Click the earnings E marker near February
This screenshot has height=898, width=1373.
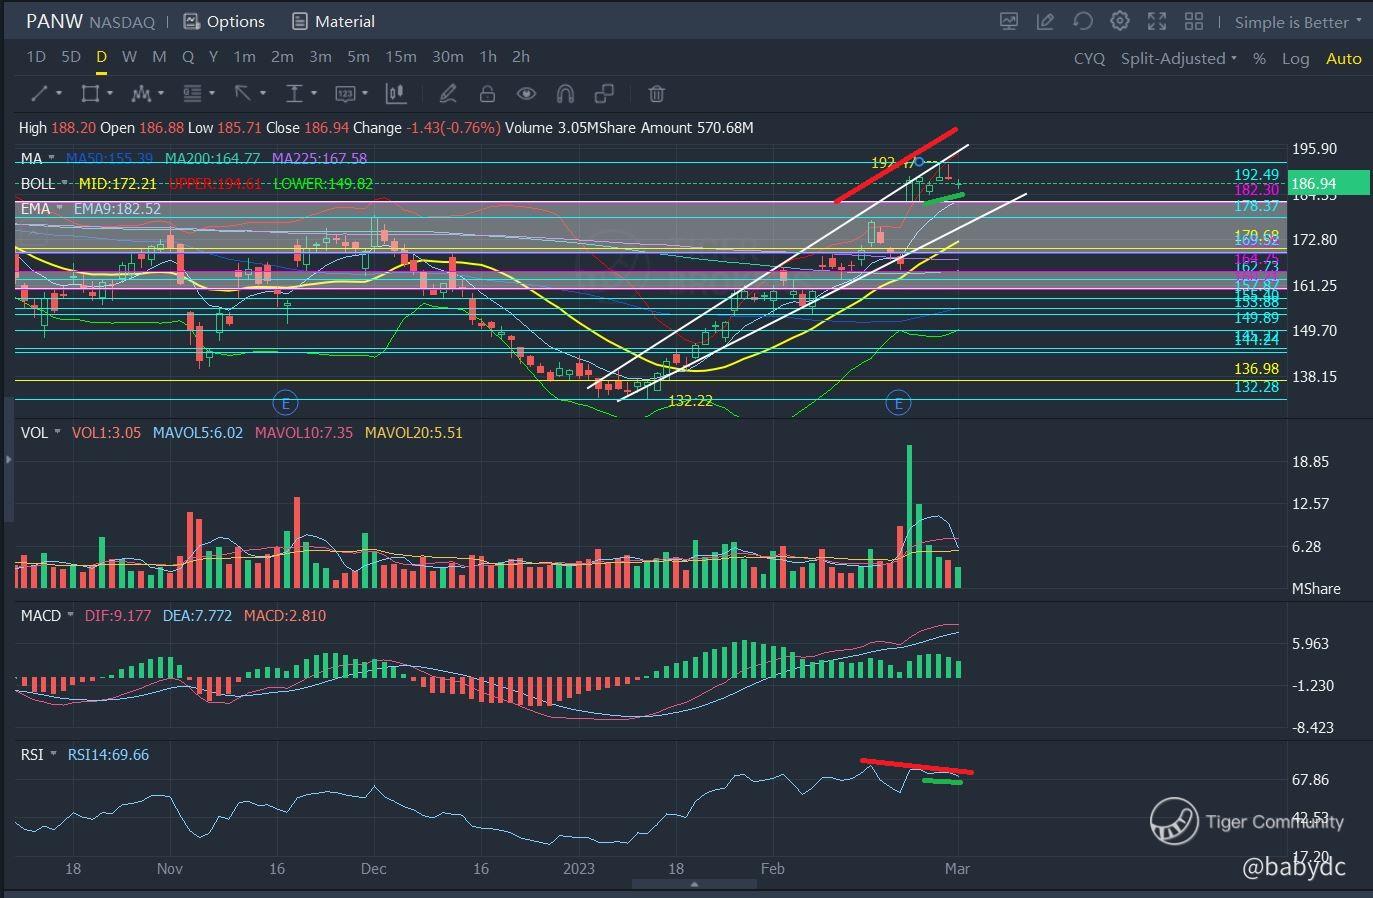click(x=898, y=404)
